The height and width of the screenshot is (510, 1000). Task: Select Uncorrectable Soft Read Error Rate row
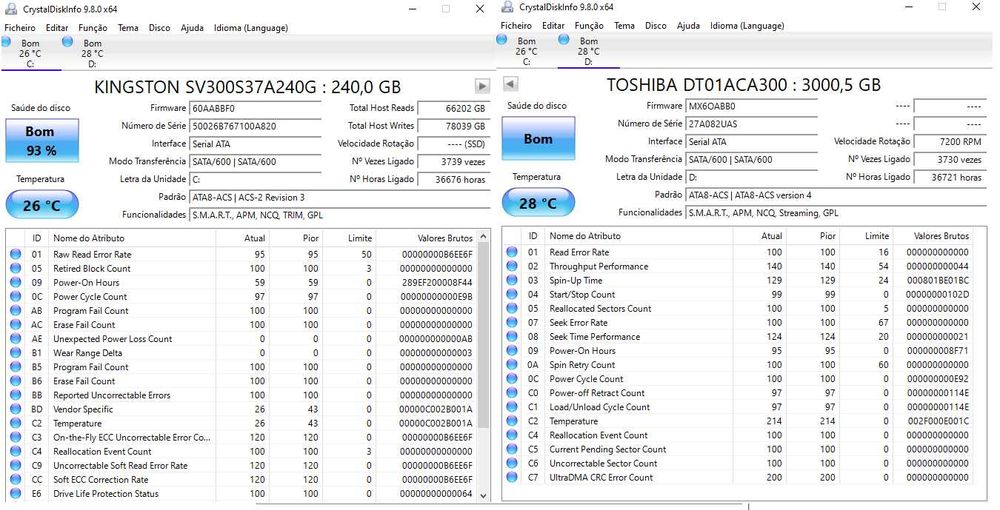(242, 465)
